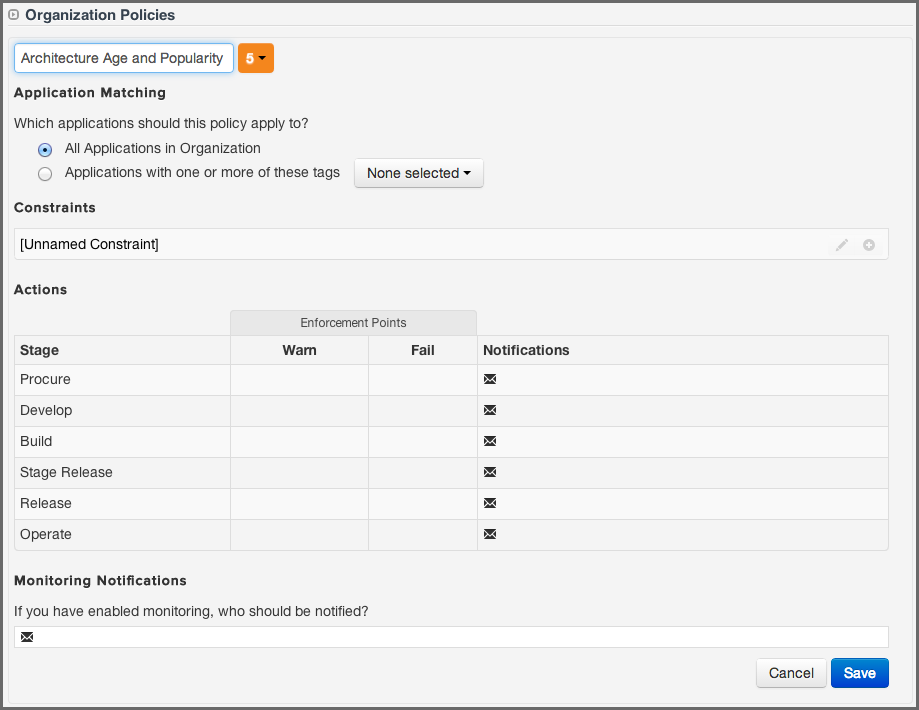Click the orange threat level indicator swatch

249,58
